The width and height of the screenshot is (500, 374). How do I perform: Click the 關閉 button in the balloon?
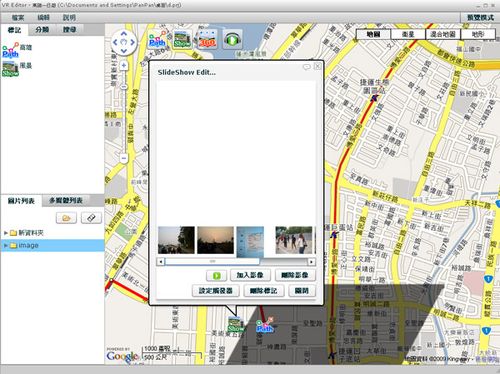click(x=301, y=291)
